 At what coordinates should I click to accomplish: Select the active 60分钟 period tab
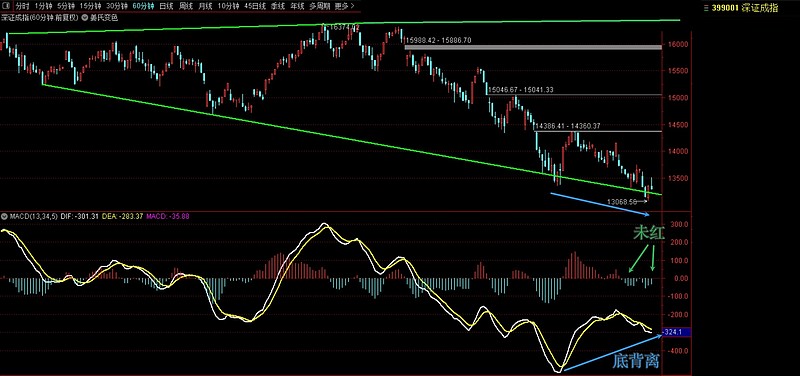(x=143, y=7)
